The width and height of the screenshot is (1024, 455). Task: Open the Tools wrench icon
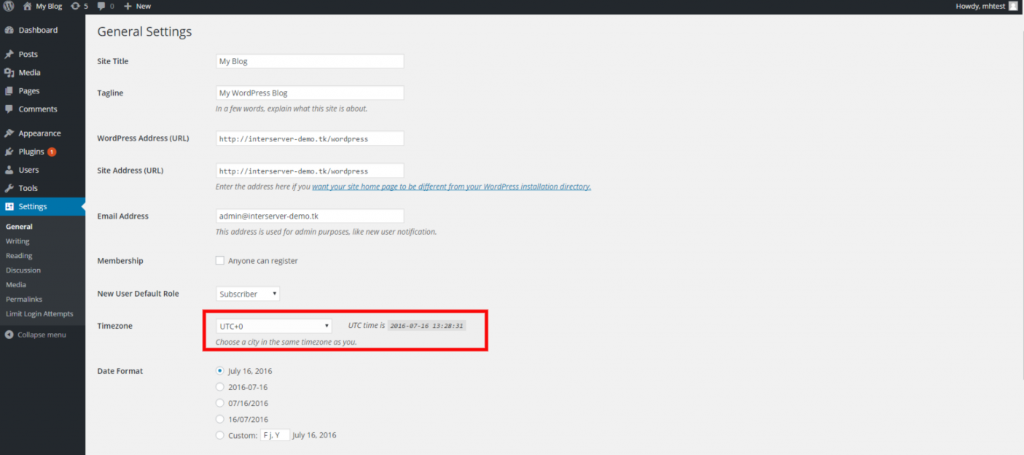point(9,188)
